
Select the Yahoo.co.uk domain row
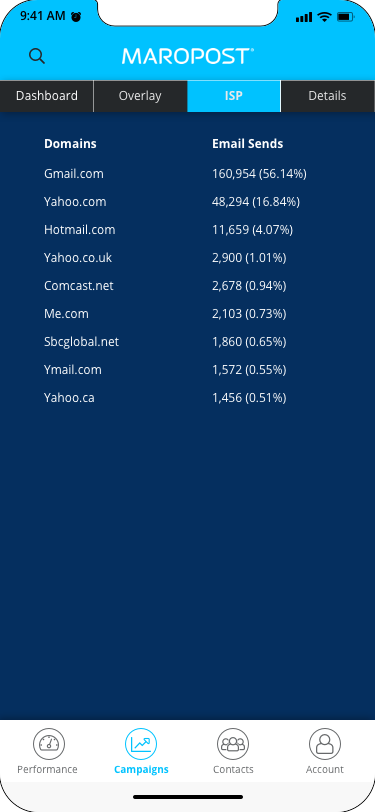click(188, 257)
